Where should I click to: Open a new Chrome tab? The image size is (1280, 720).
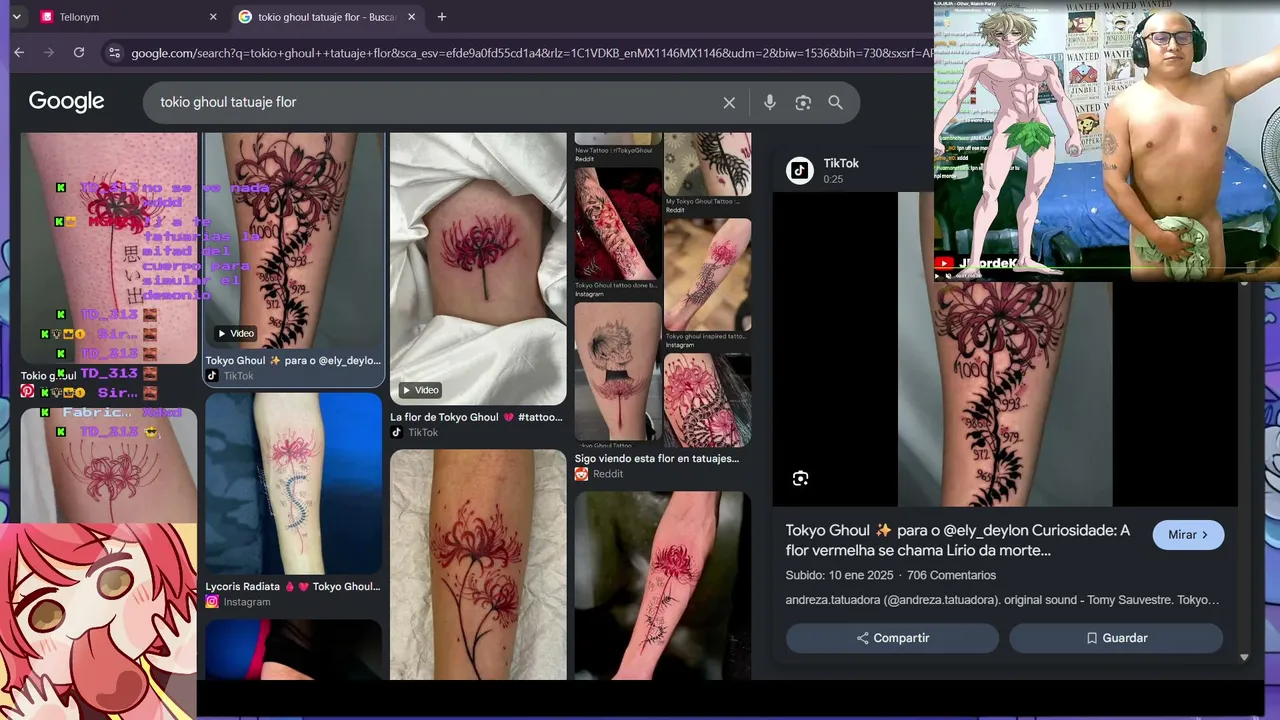(x=442, y=17)
